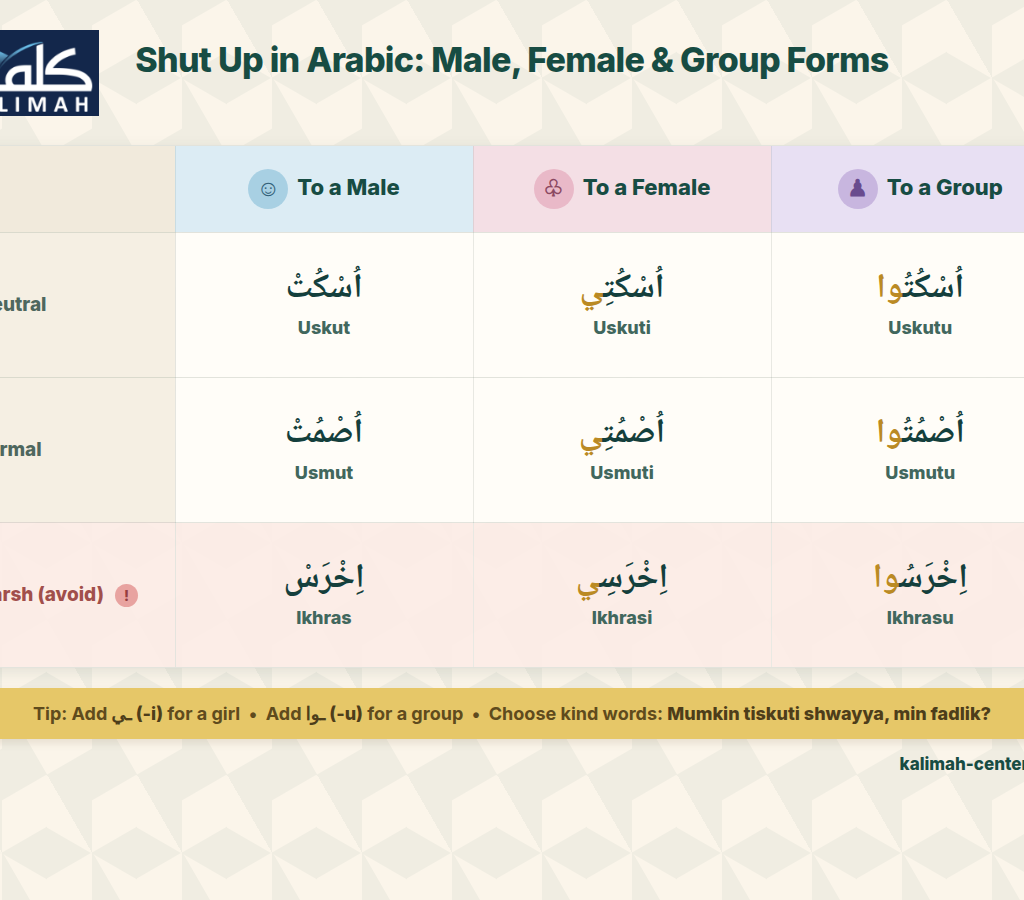This screenshot has width=1024, height=900.
Task: Click the Arabic word above Usmuti
Action: pos(622,432)
